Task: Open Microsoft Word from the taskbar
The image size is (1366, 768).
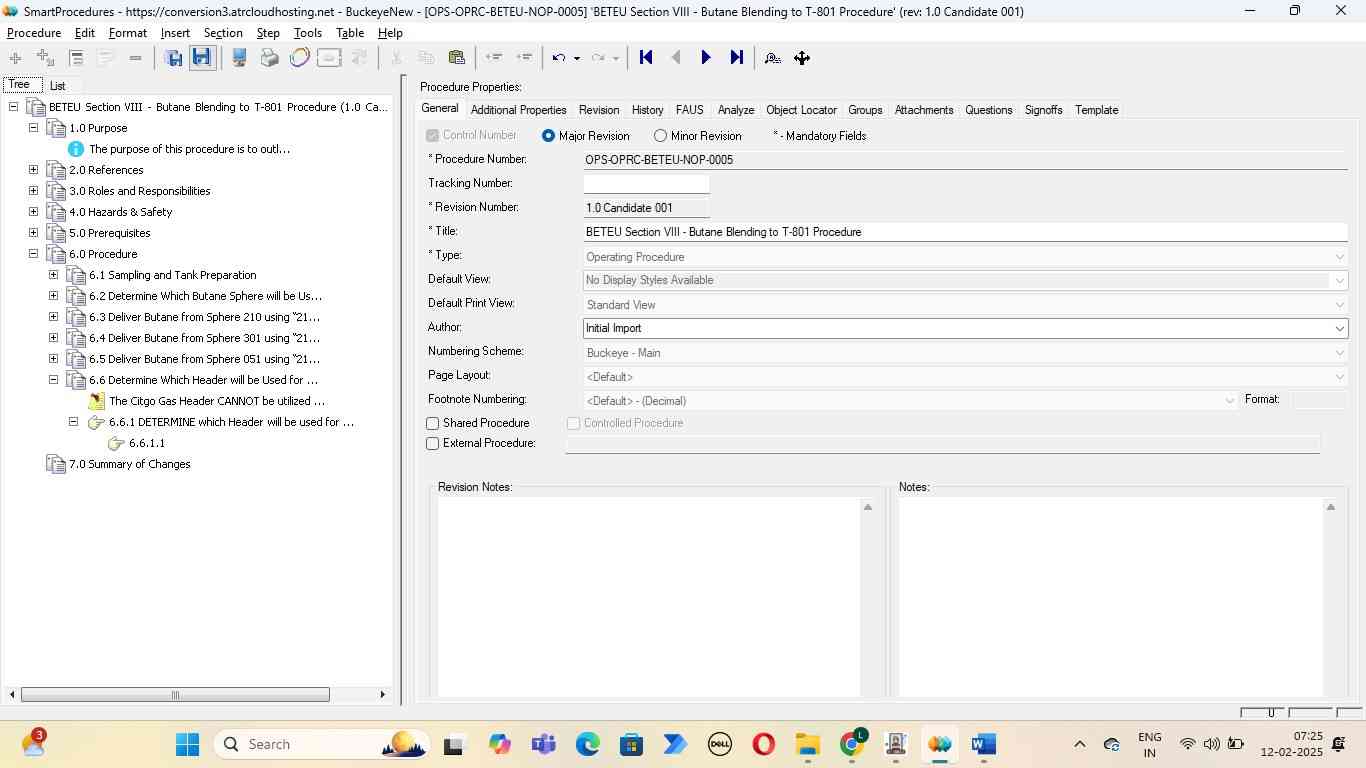Action: [x=982, y=744]
